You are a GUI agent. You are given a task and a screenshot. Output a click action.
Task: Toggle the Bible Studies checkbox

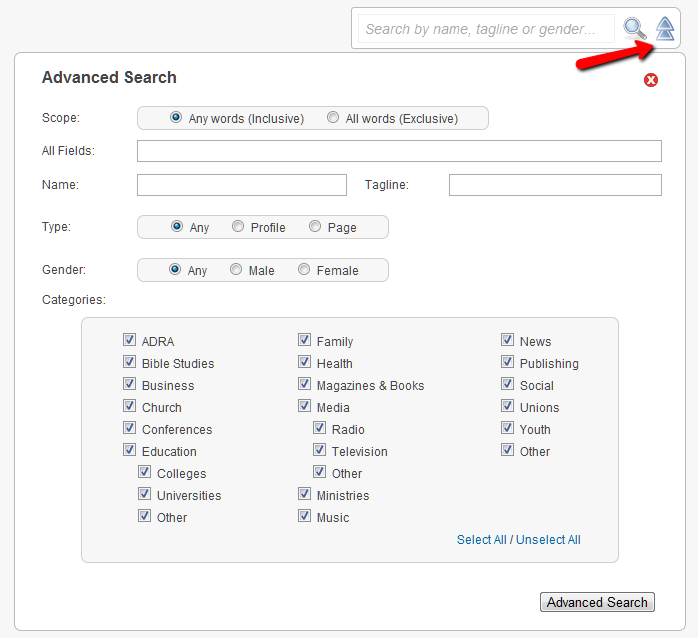(130, 362)
